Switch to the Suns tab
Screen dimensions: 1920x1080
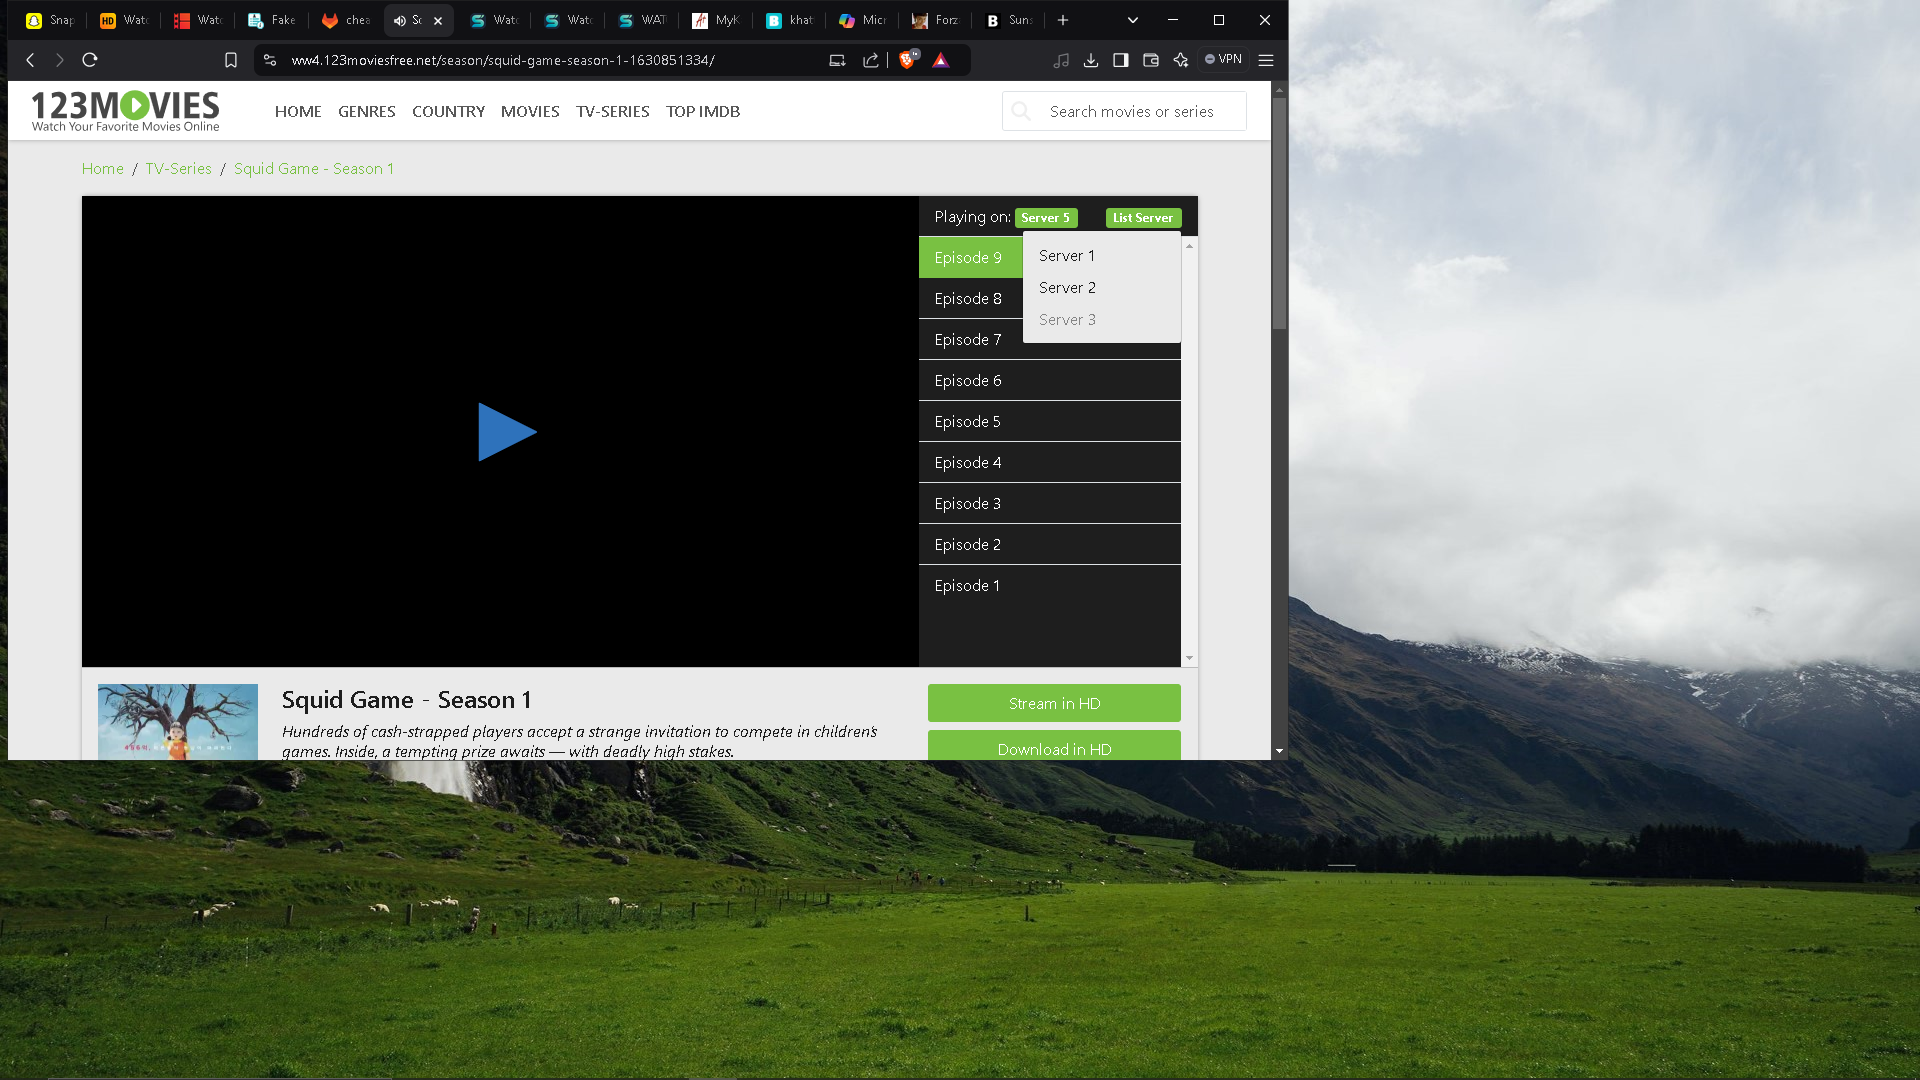1010,20
